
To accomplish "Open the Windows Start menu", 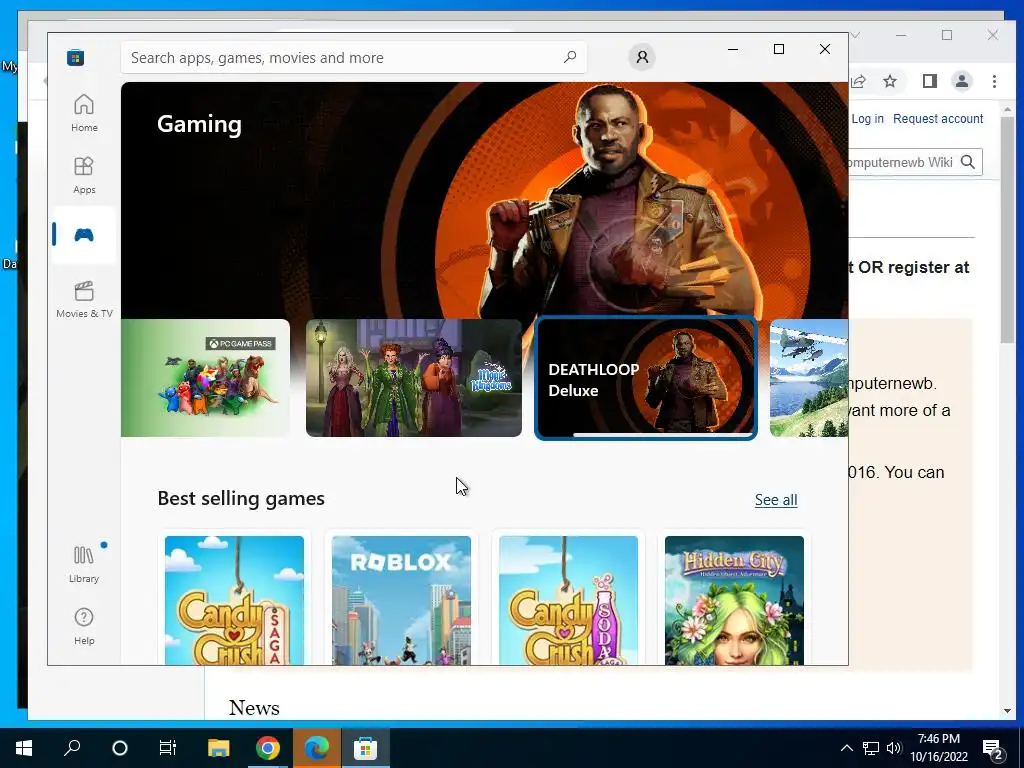I will [24, 748].
